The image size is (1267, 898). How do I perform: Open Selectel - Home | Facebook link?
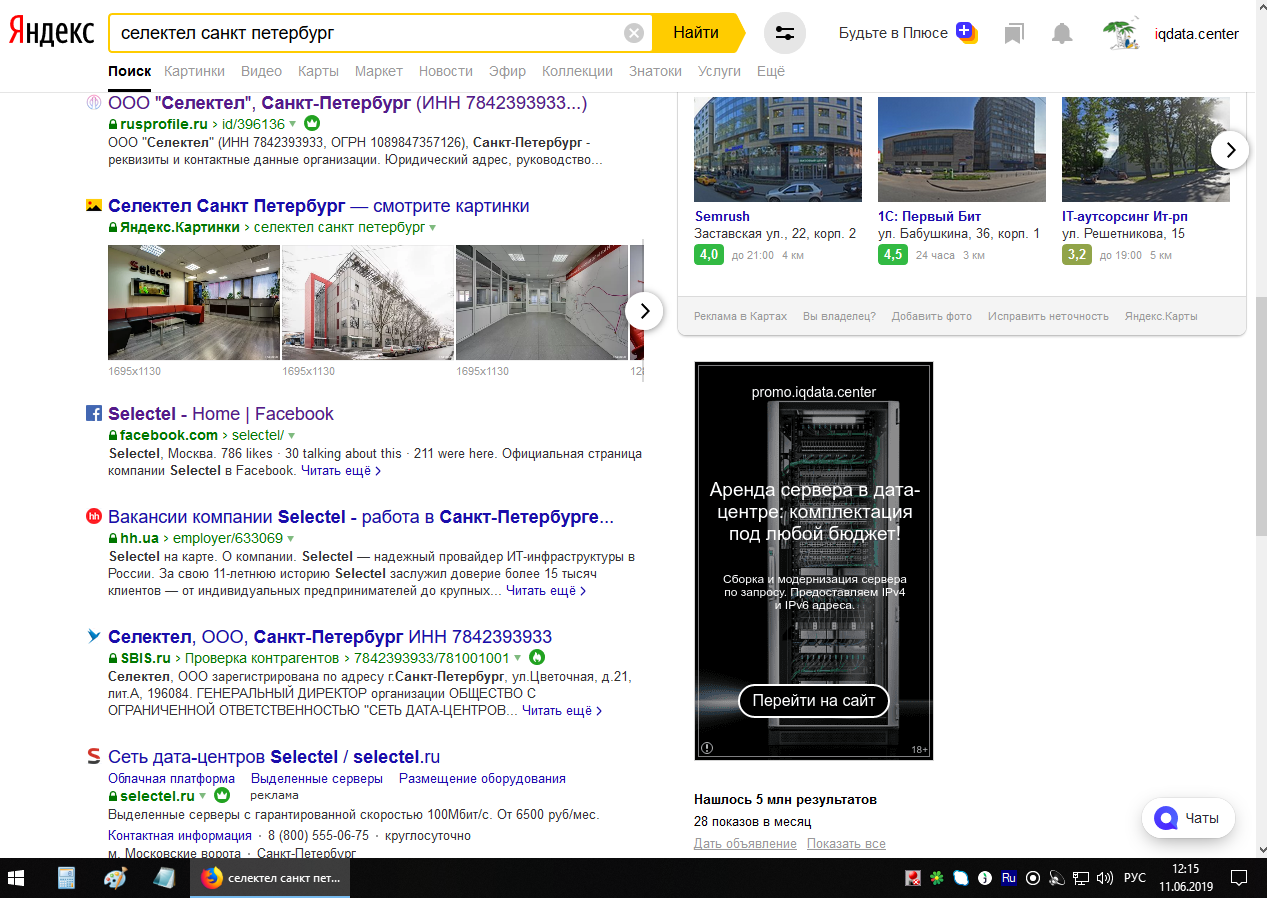pos(221,413)
